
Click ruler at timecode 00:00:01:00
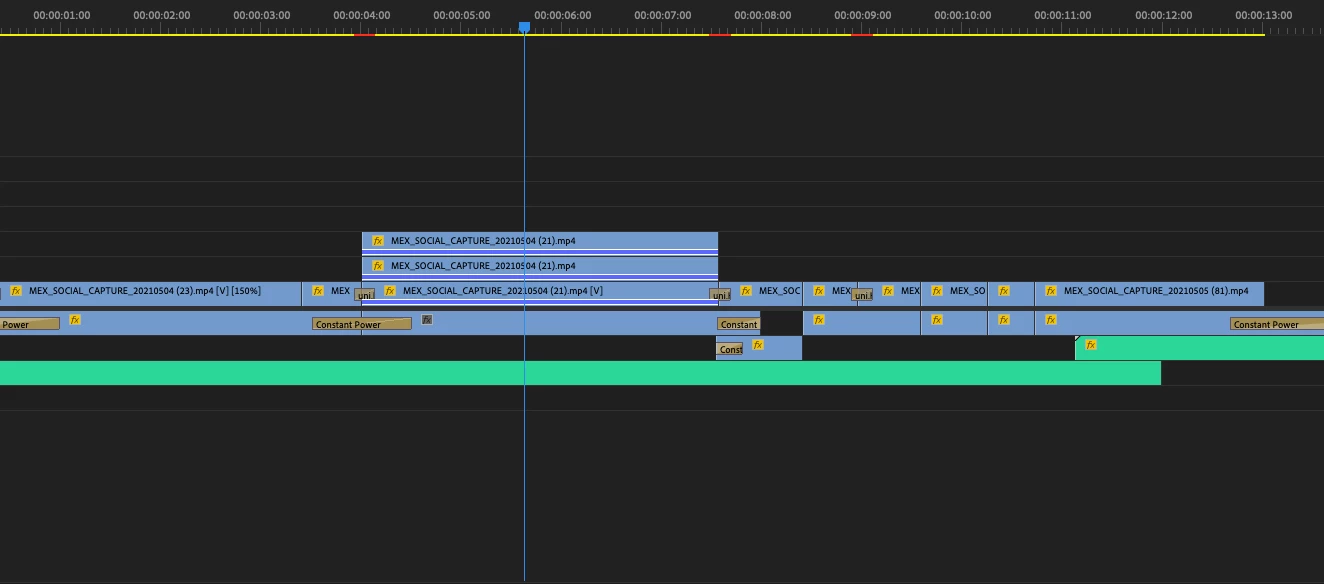pos(61,15)
